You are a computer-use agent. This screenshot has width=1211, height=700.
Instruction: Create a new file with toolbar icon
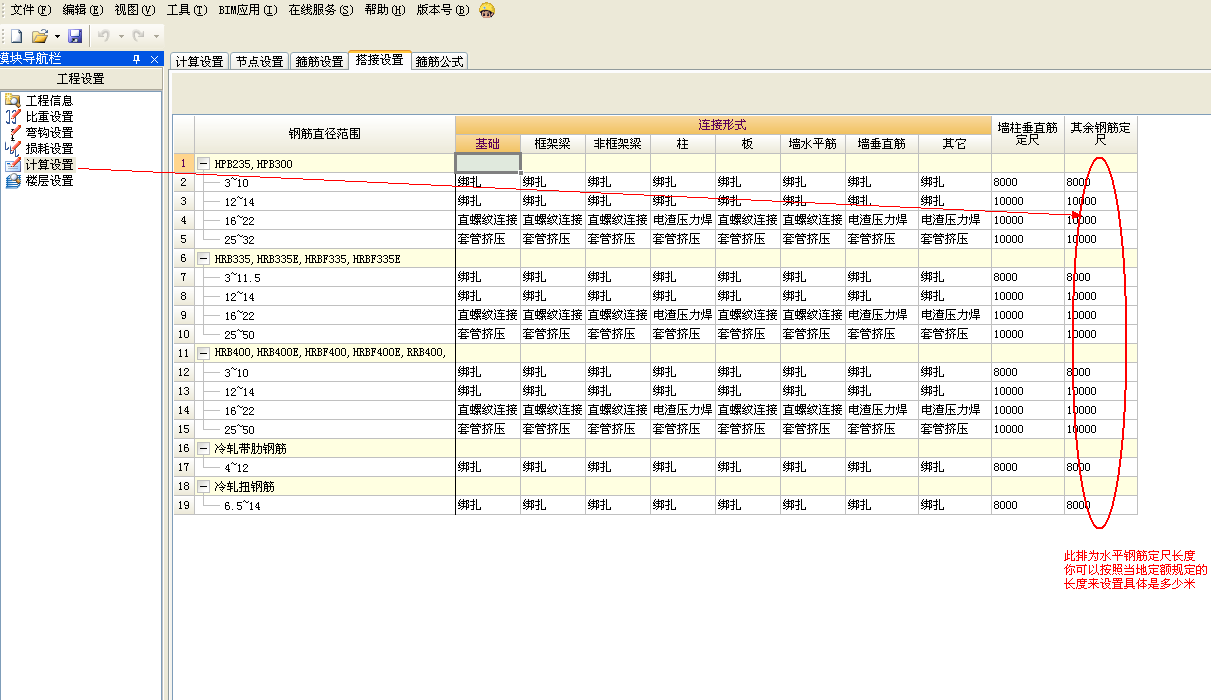[x=16, y=36]
